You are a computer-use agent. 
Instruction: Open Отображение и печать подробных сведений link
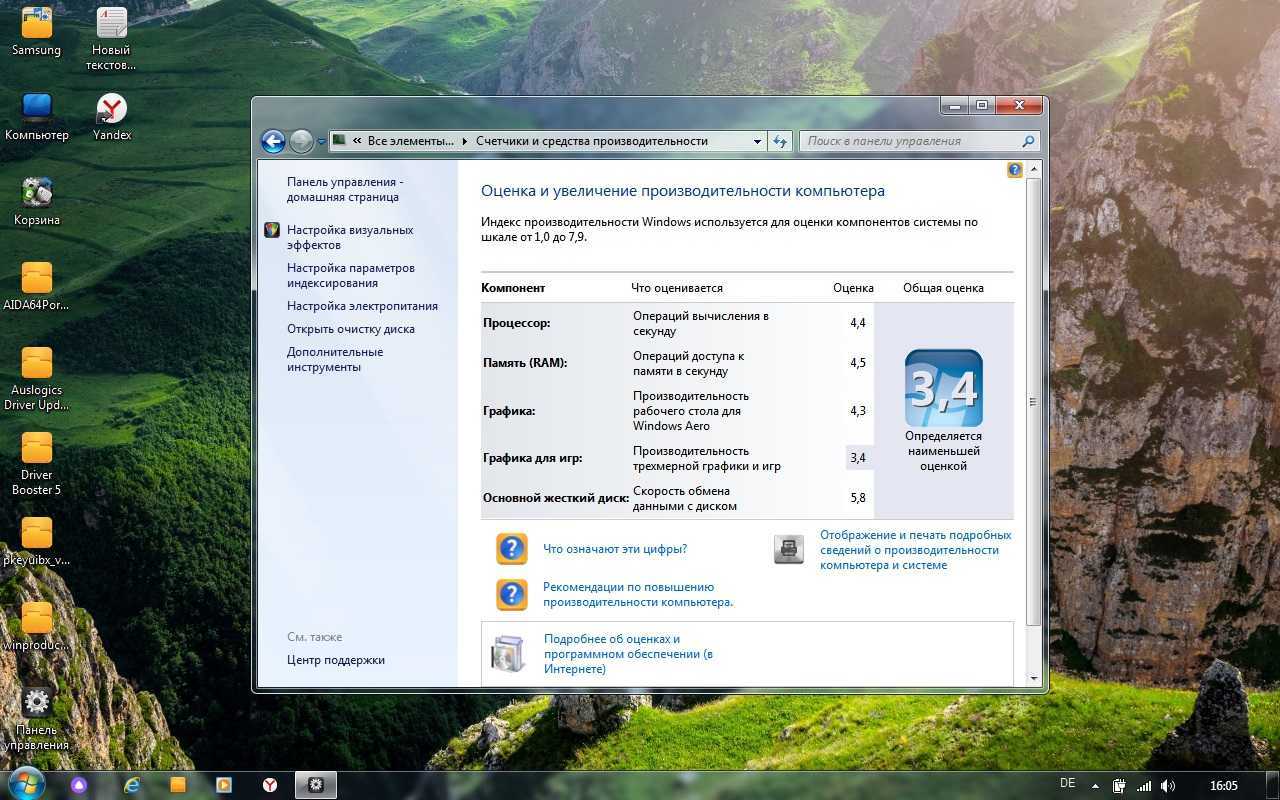916,550
